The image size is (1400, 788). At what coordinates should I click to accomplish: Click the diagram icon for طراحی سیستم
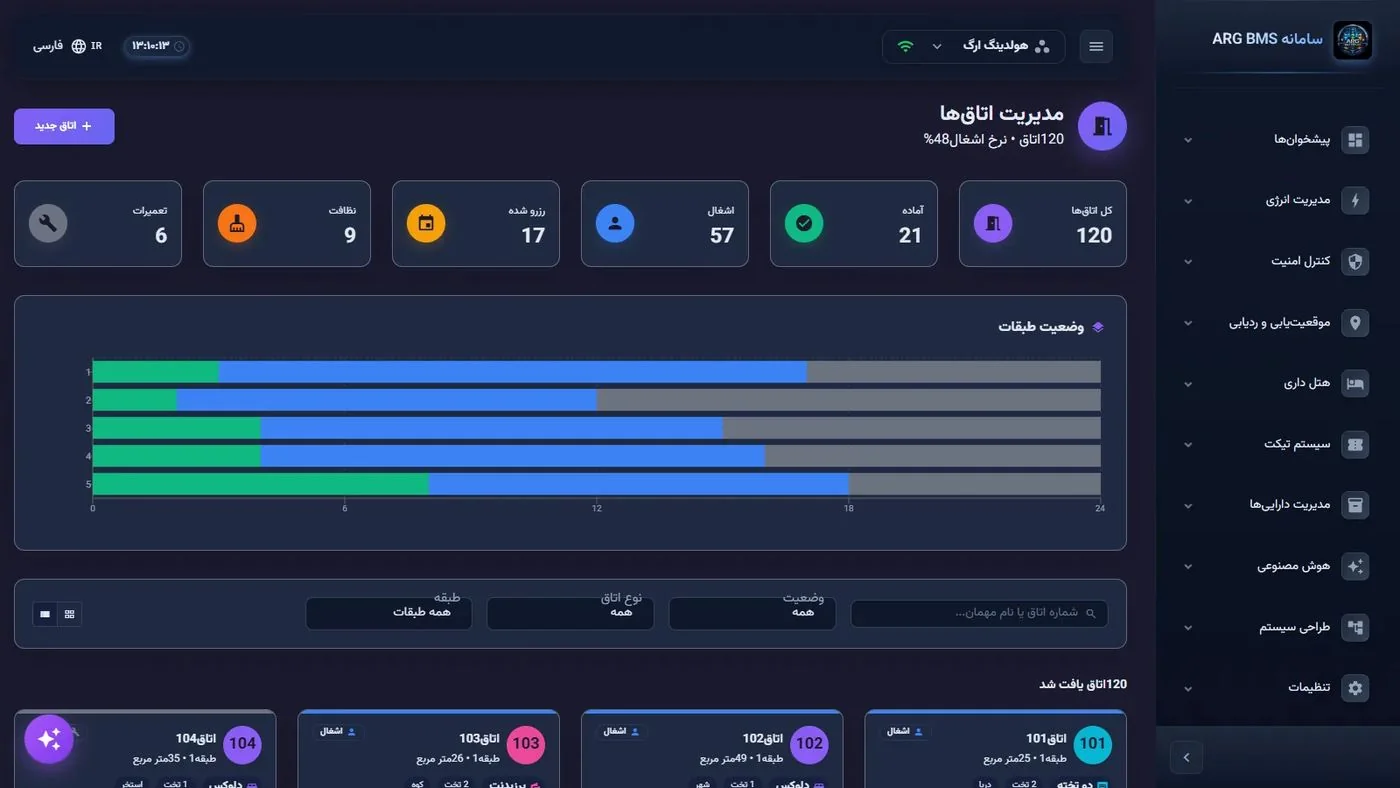click(x=1356, y=627)
